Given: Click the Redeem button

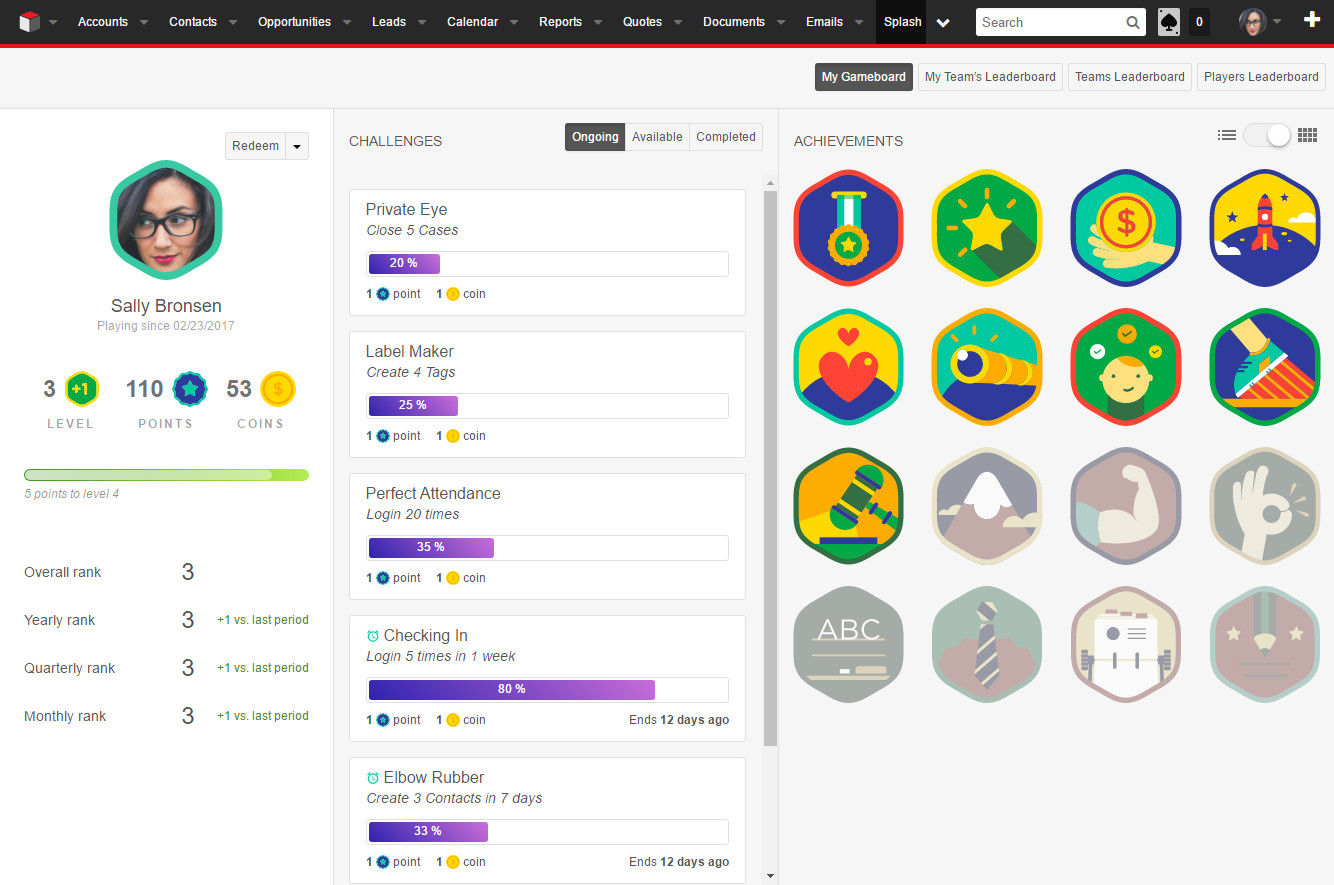Looking at the screenshot, I should (255, 146).
